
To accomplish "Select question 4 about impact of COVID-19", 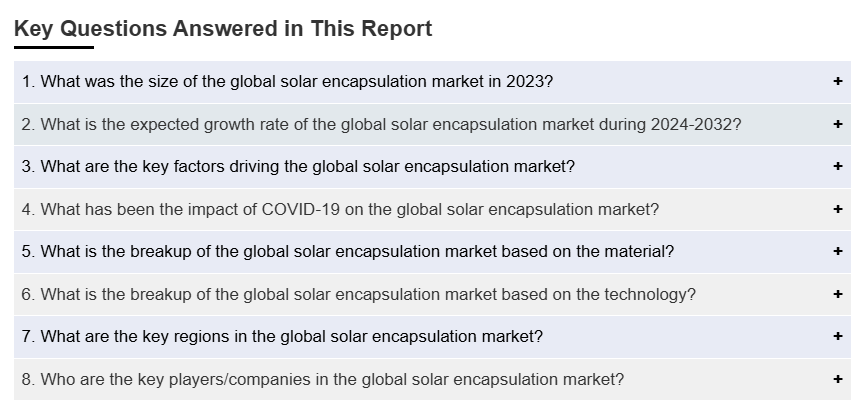I will (340, 209).
